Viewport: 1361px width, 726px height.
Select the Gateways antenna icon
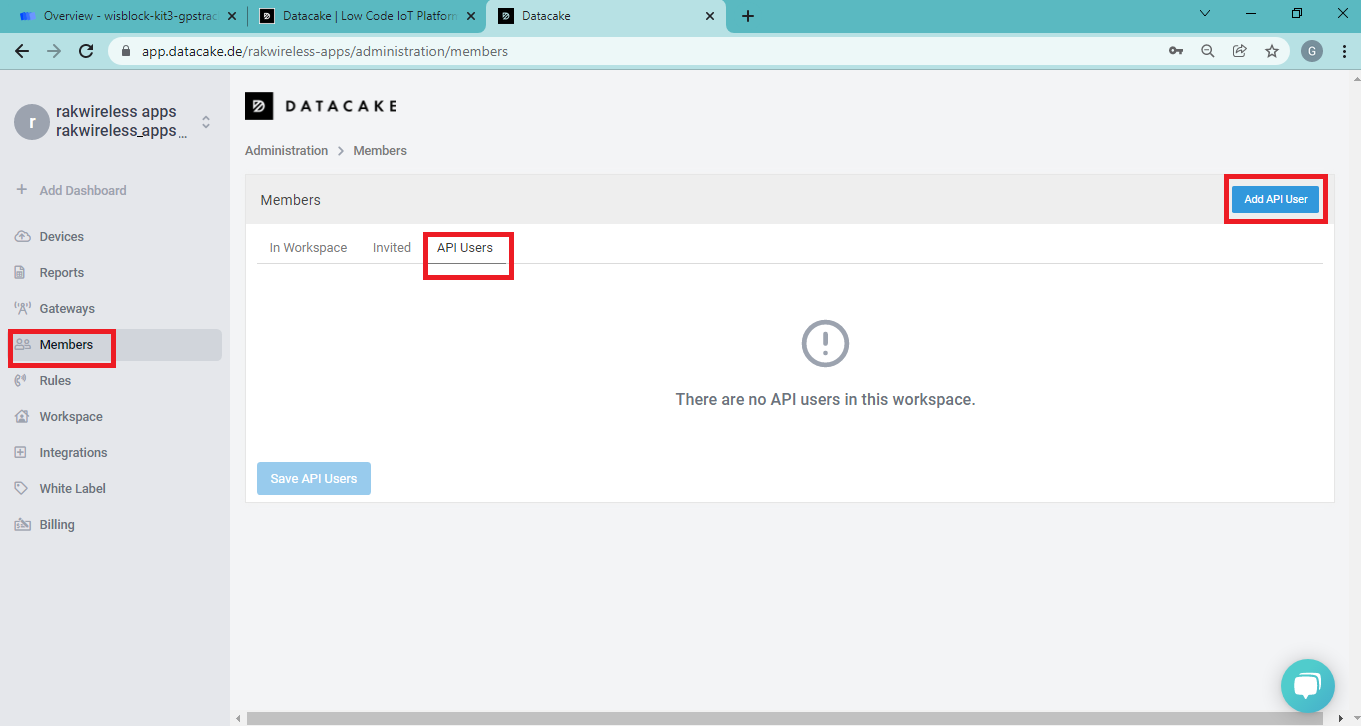tap(22, 309)
